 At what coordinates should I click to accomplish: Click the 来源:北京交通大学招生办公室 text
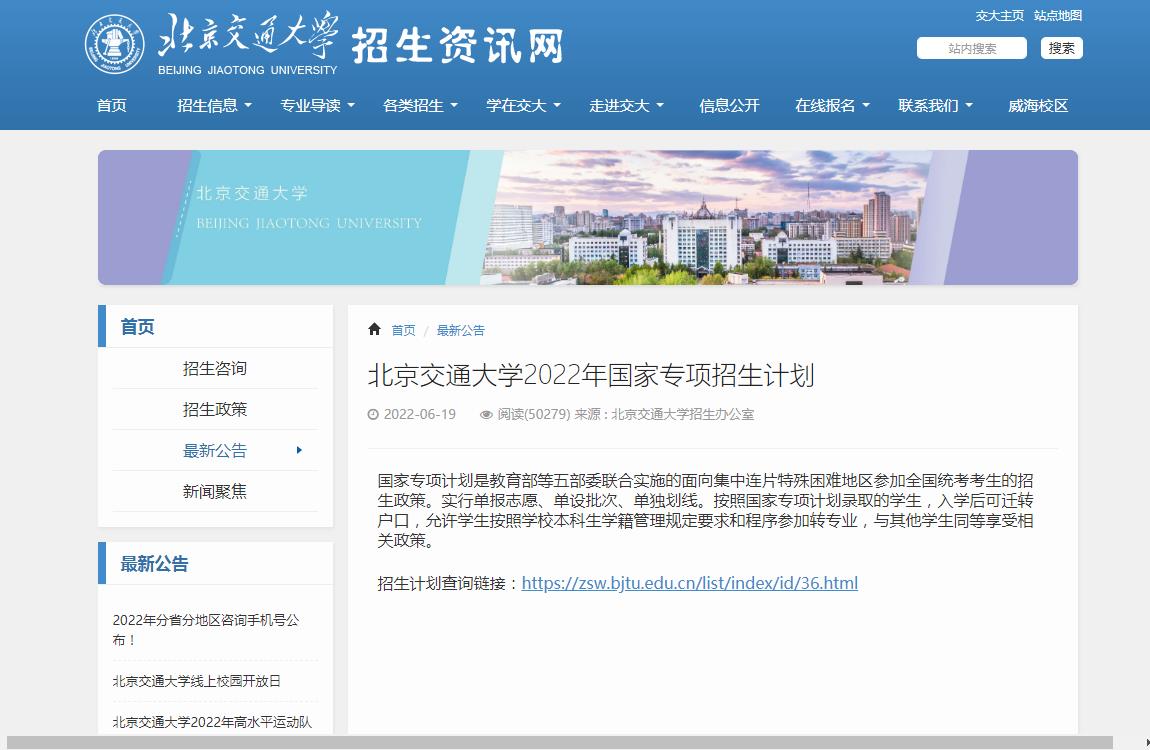pos(664,414)
